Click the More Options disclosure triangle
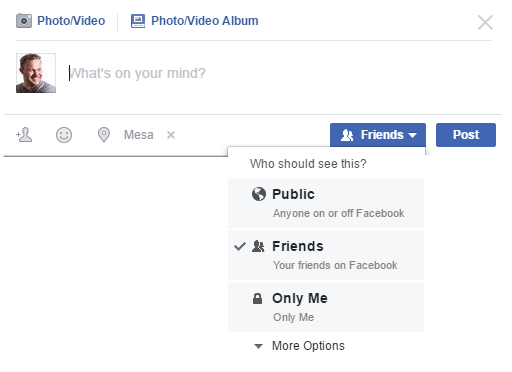Viewport: 512px width, 372px height. [x=258, y=346]
